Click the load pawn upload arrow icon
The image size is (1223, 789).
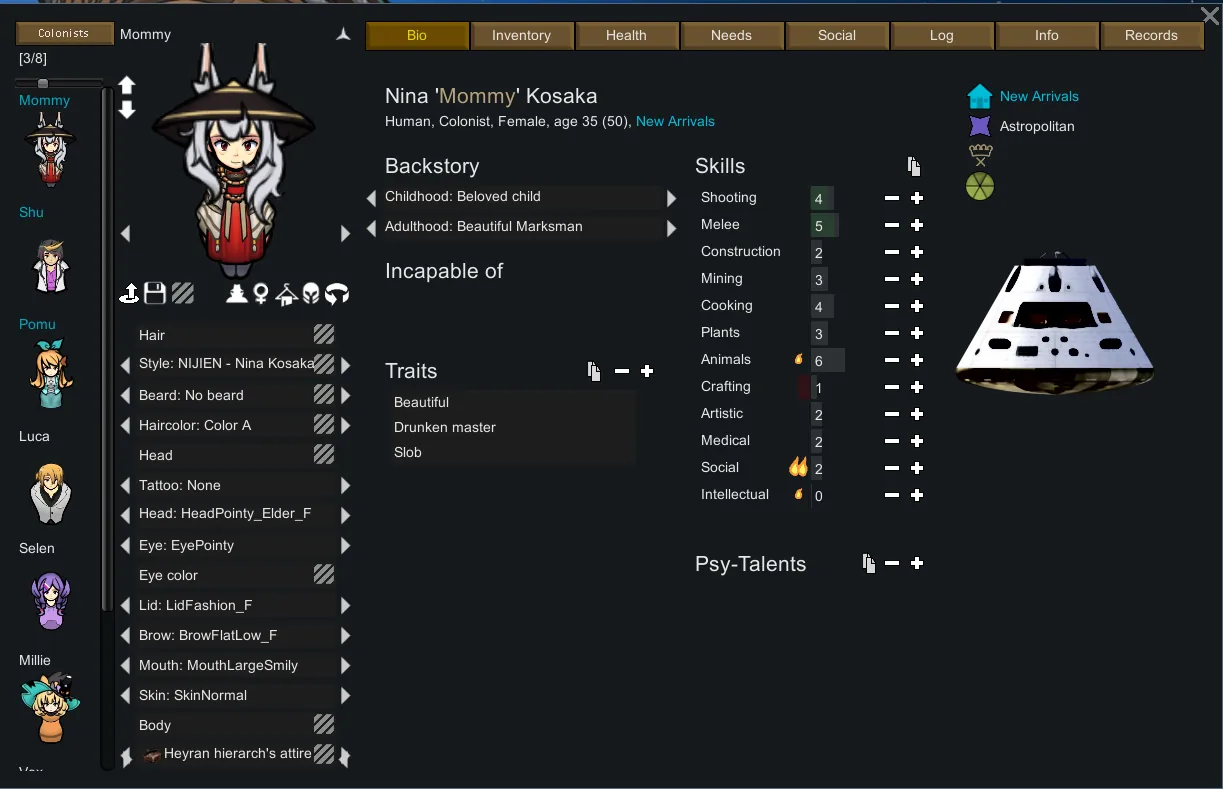click(x=129, y=293)
